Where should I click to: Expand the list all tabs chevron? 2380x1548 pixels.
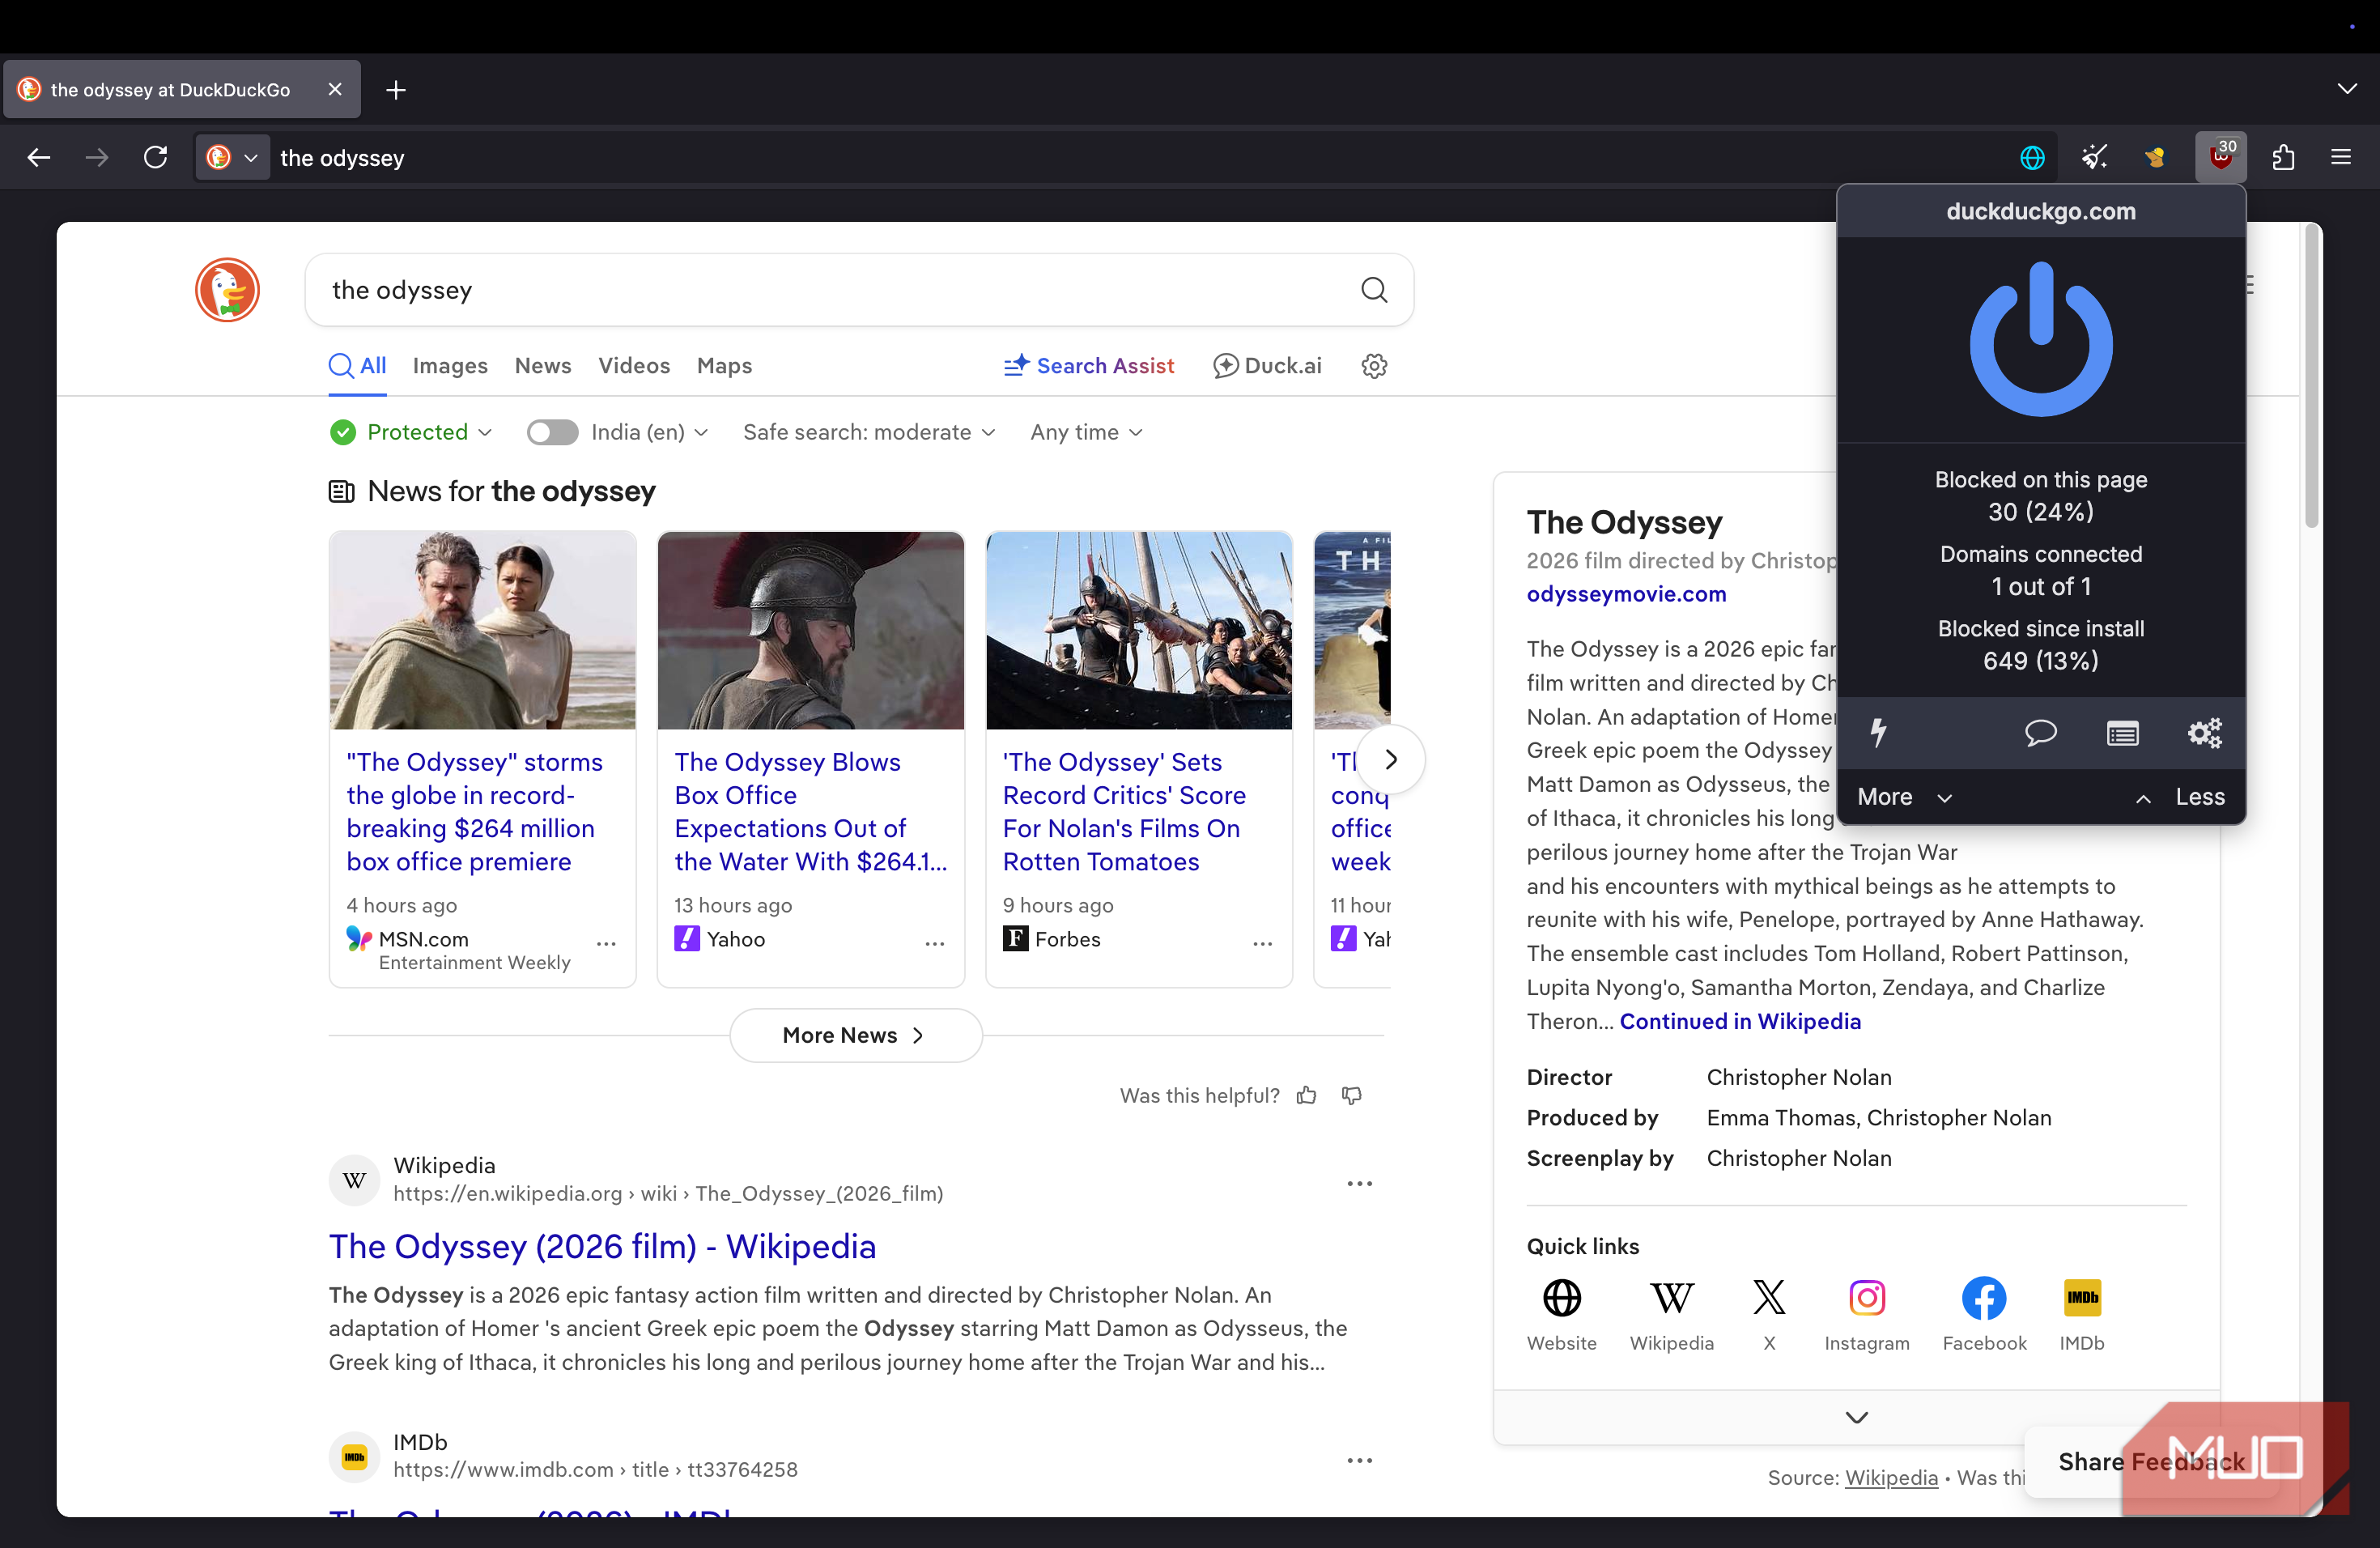pos(2347,89)
